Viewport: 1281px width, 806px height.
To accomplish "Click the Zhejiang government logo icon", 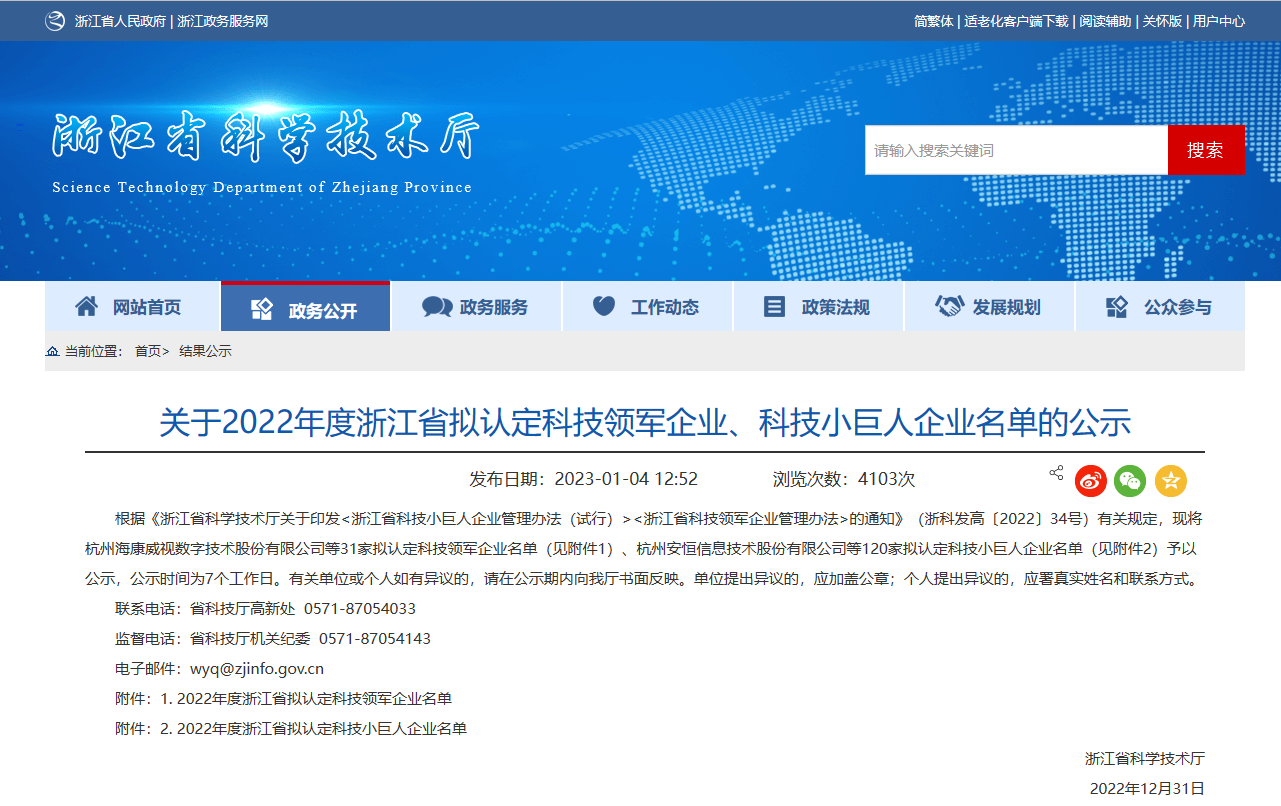I will (54, 21).
